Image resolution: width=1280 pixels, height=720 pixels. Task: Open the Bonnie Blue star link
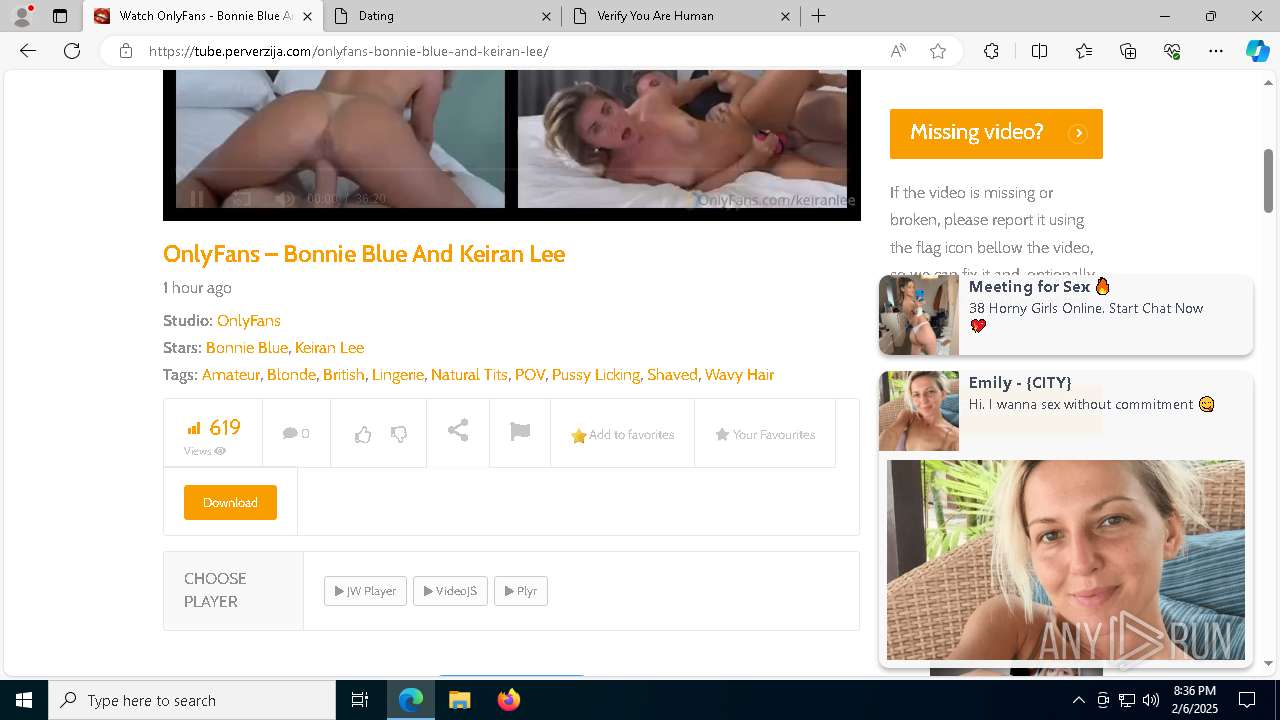[x=246, y=347]
